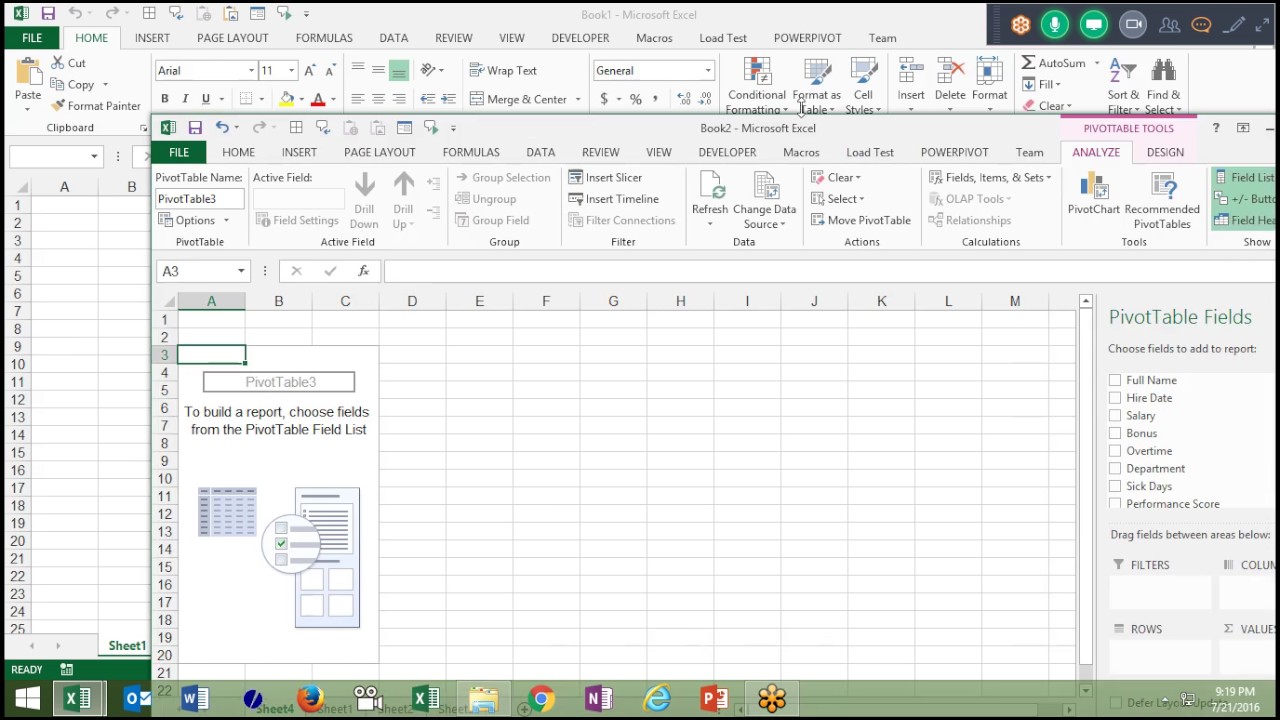The height and width of the screenshot is (720, 1280).
Task: Open the DEVELOPER tab in the Book1 window
Action: [x=580, y=38]
